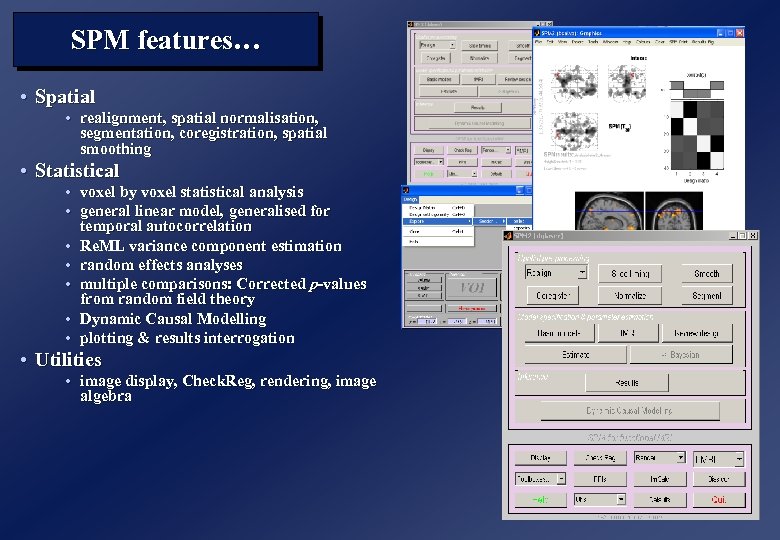Click Segment button in front SPM2 window
The height and width of the screenshot is (540, 780).
706,295
